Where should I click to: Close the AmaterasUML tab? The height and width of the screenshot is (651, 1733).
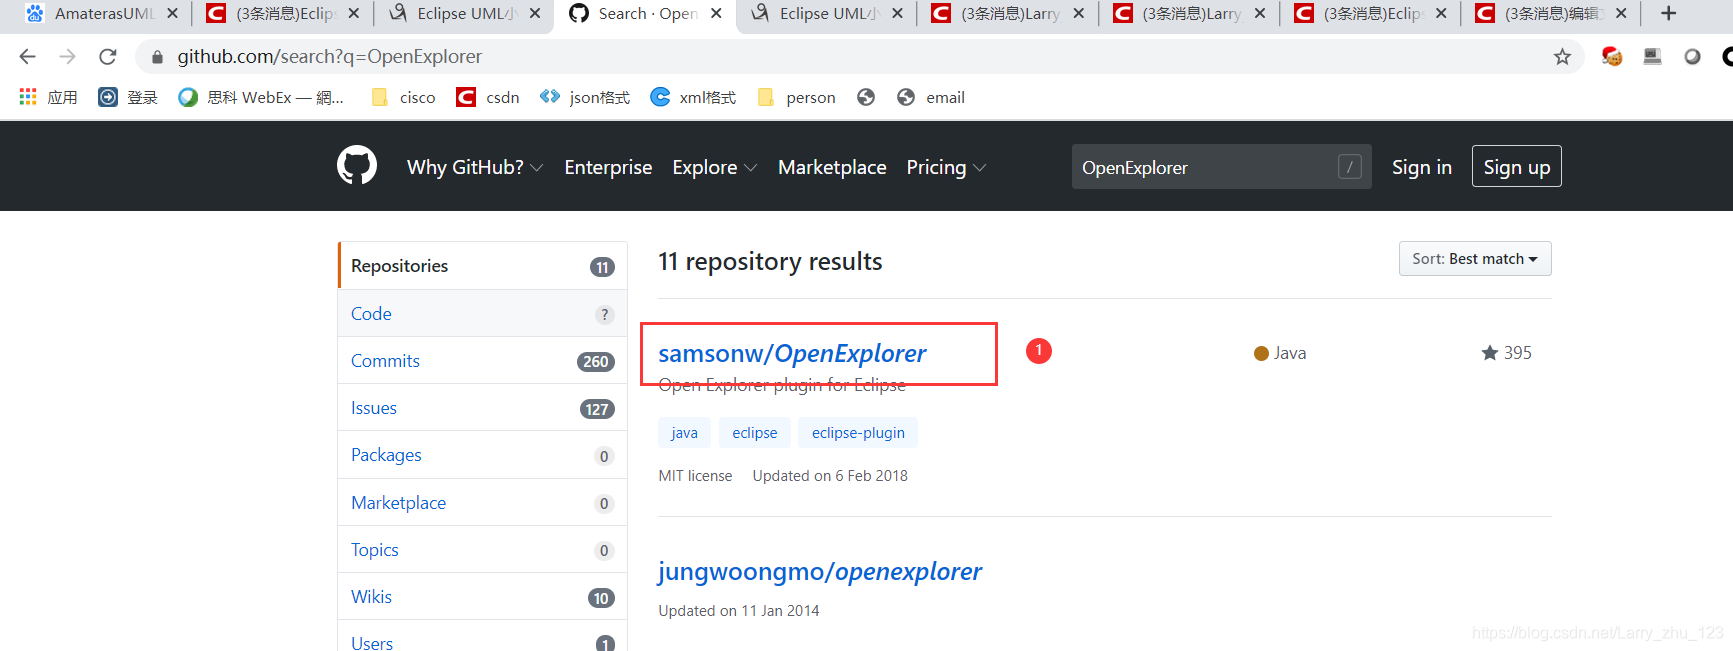[172, 13]
